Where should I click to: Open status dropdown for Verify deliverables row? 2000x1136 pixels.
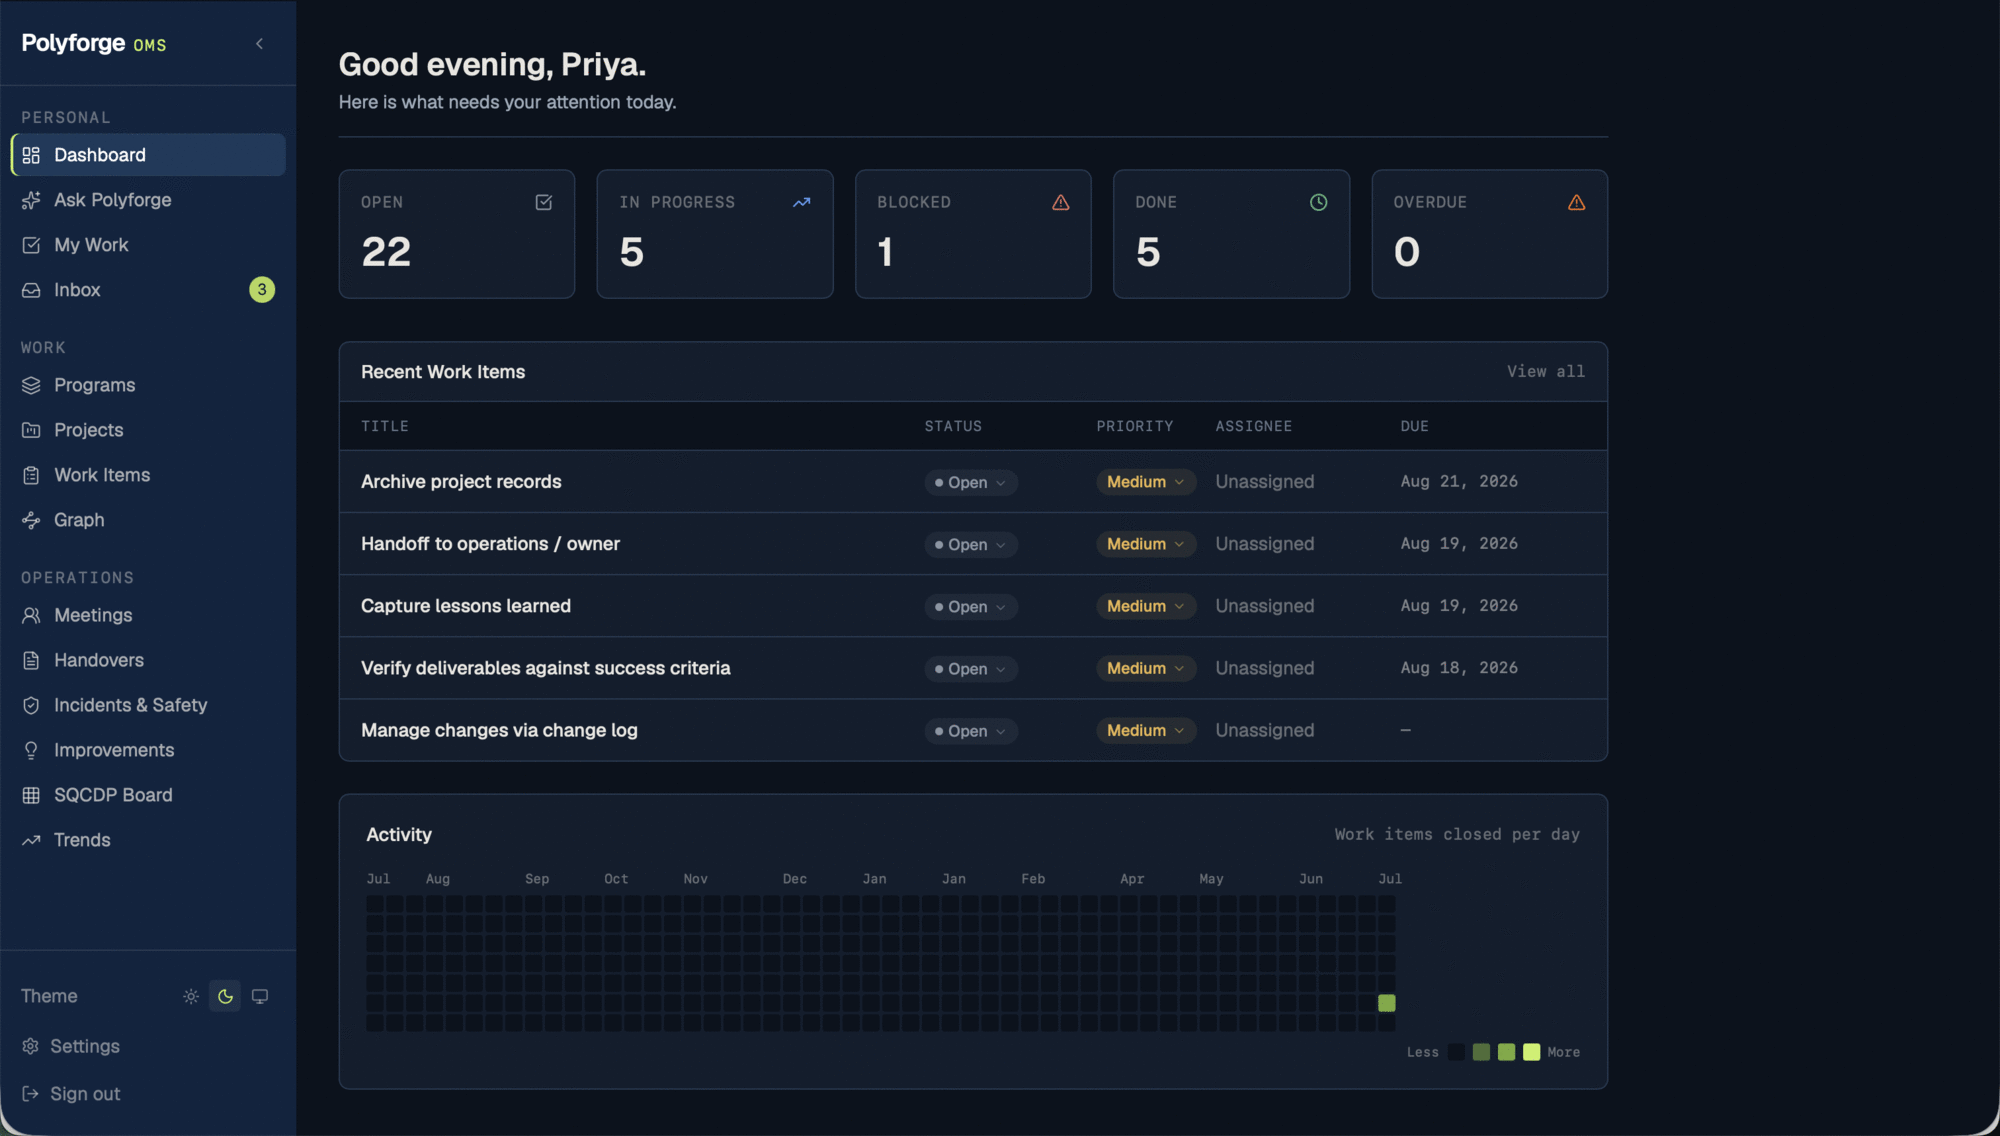(971, 668)
